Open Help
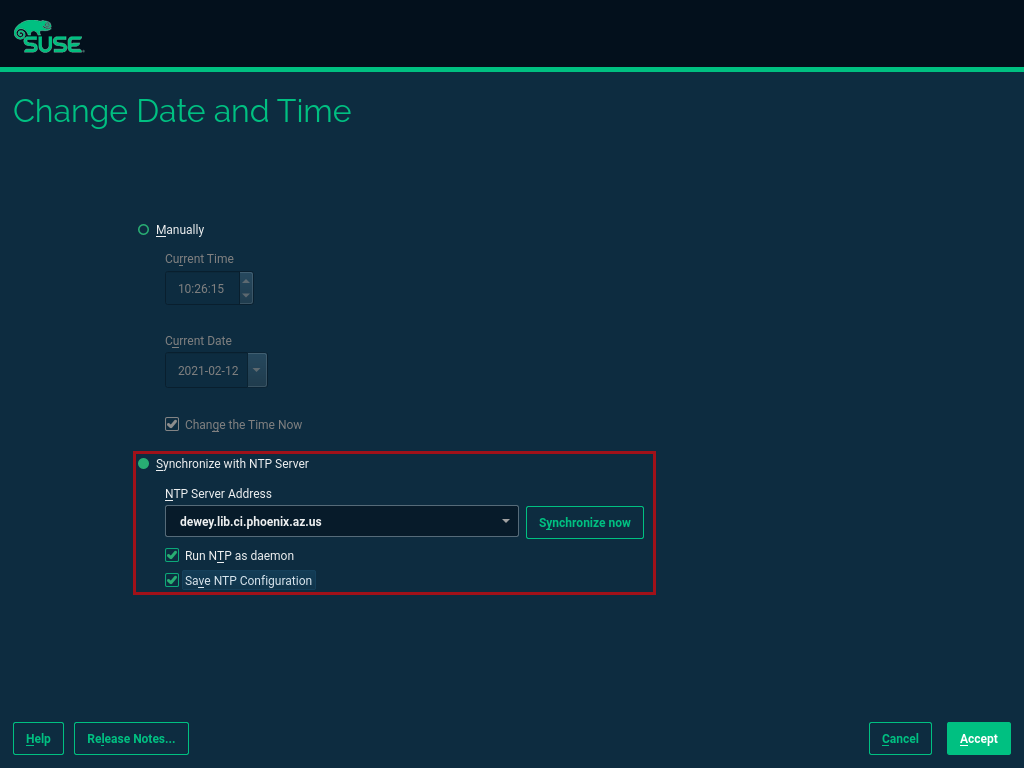1024x768 pixels. (37, 738)
